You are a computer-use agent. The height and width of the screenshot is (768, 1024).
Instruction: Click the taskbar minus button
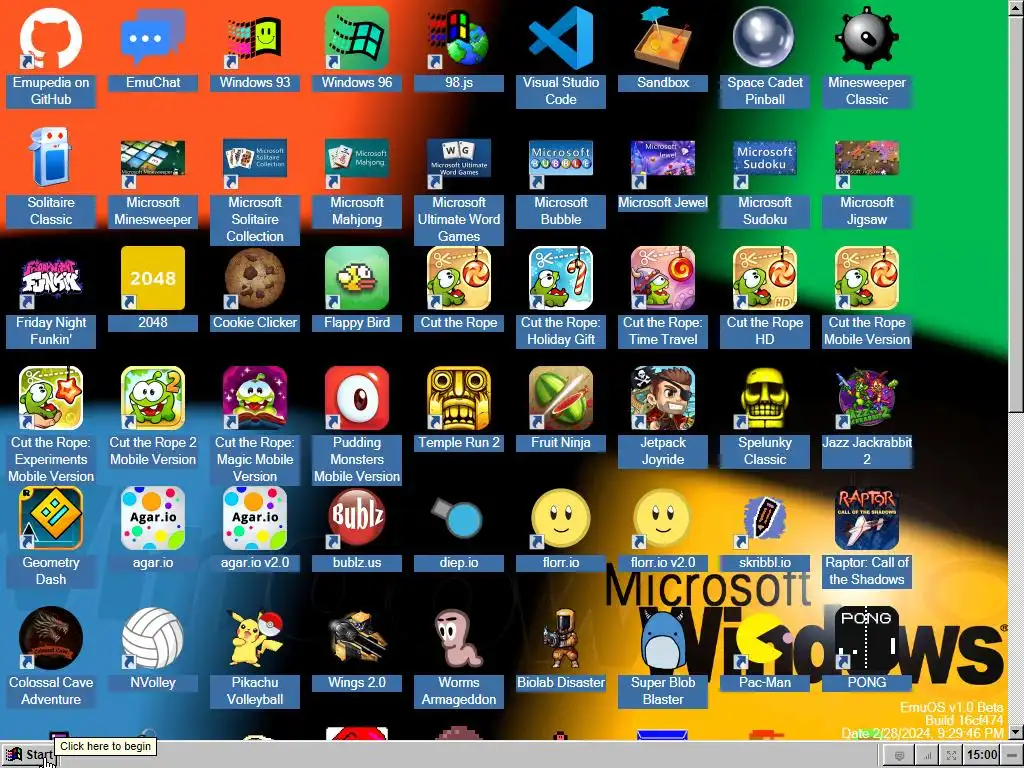1012,756
